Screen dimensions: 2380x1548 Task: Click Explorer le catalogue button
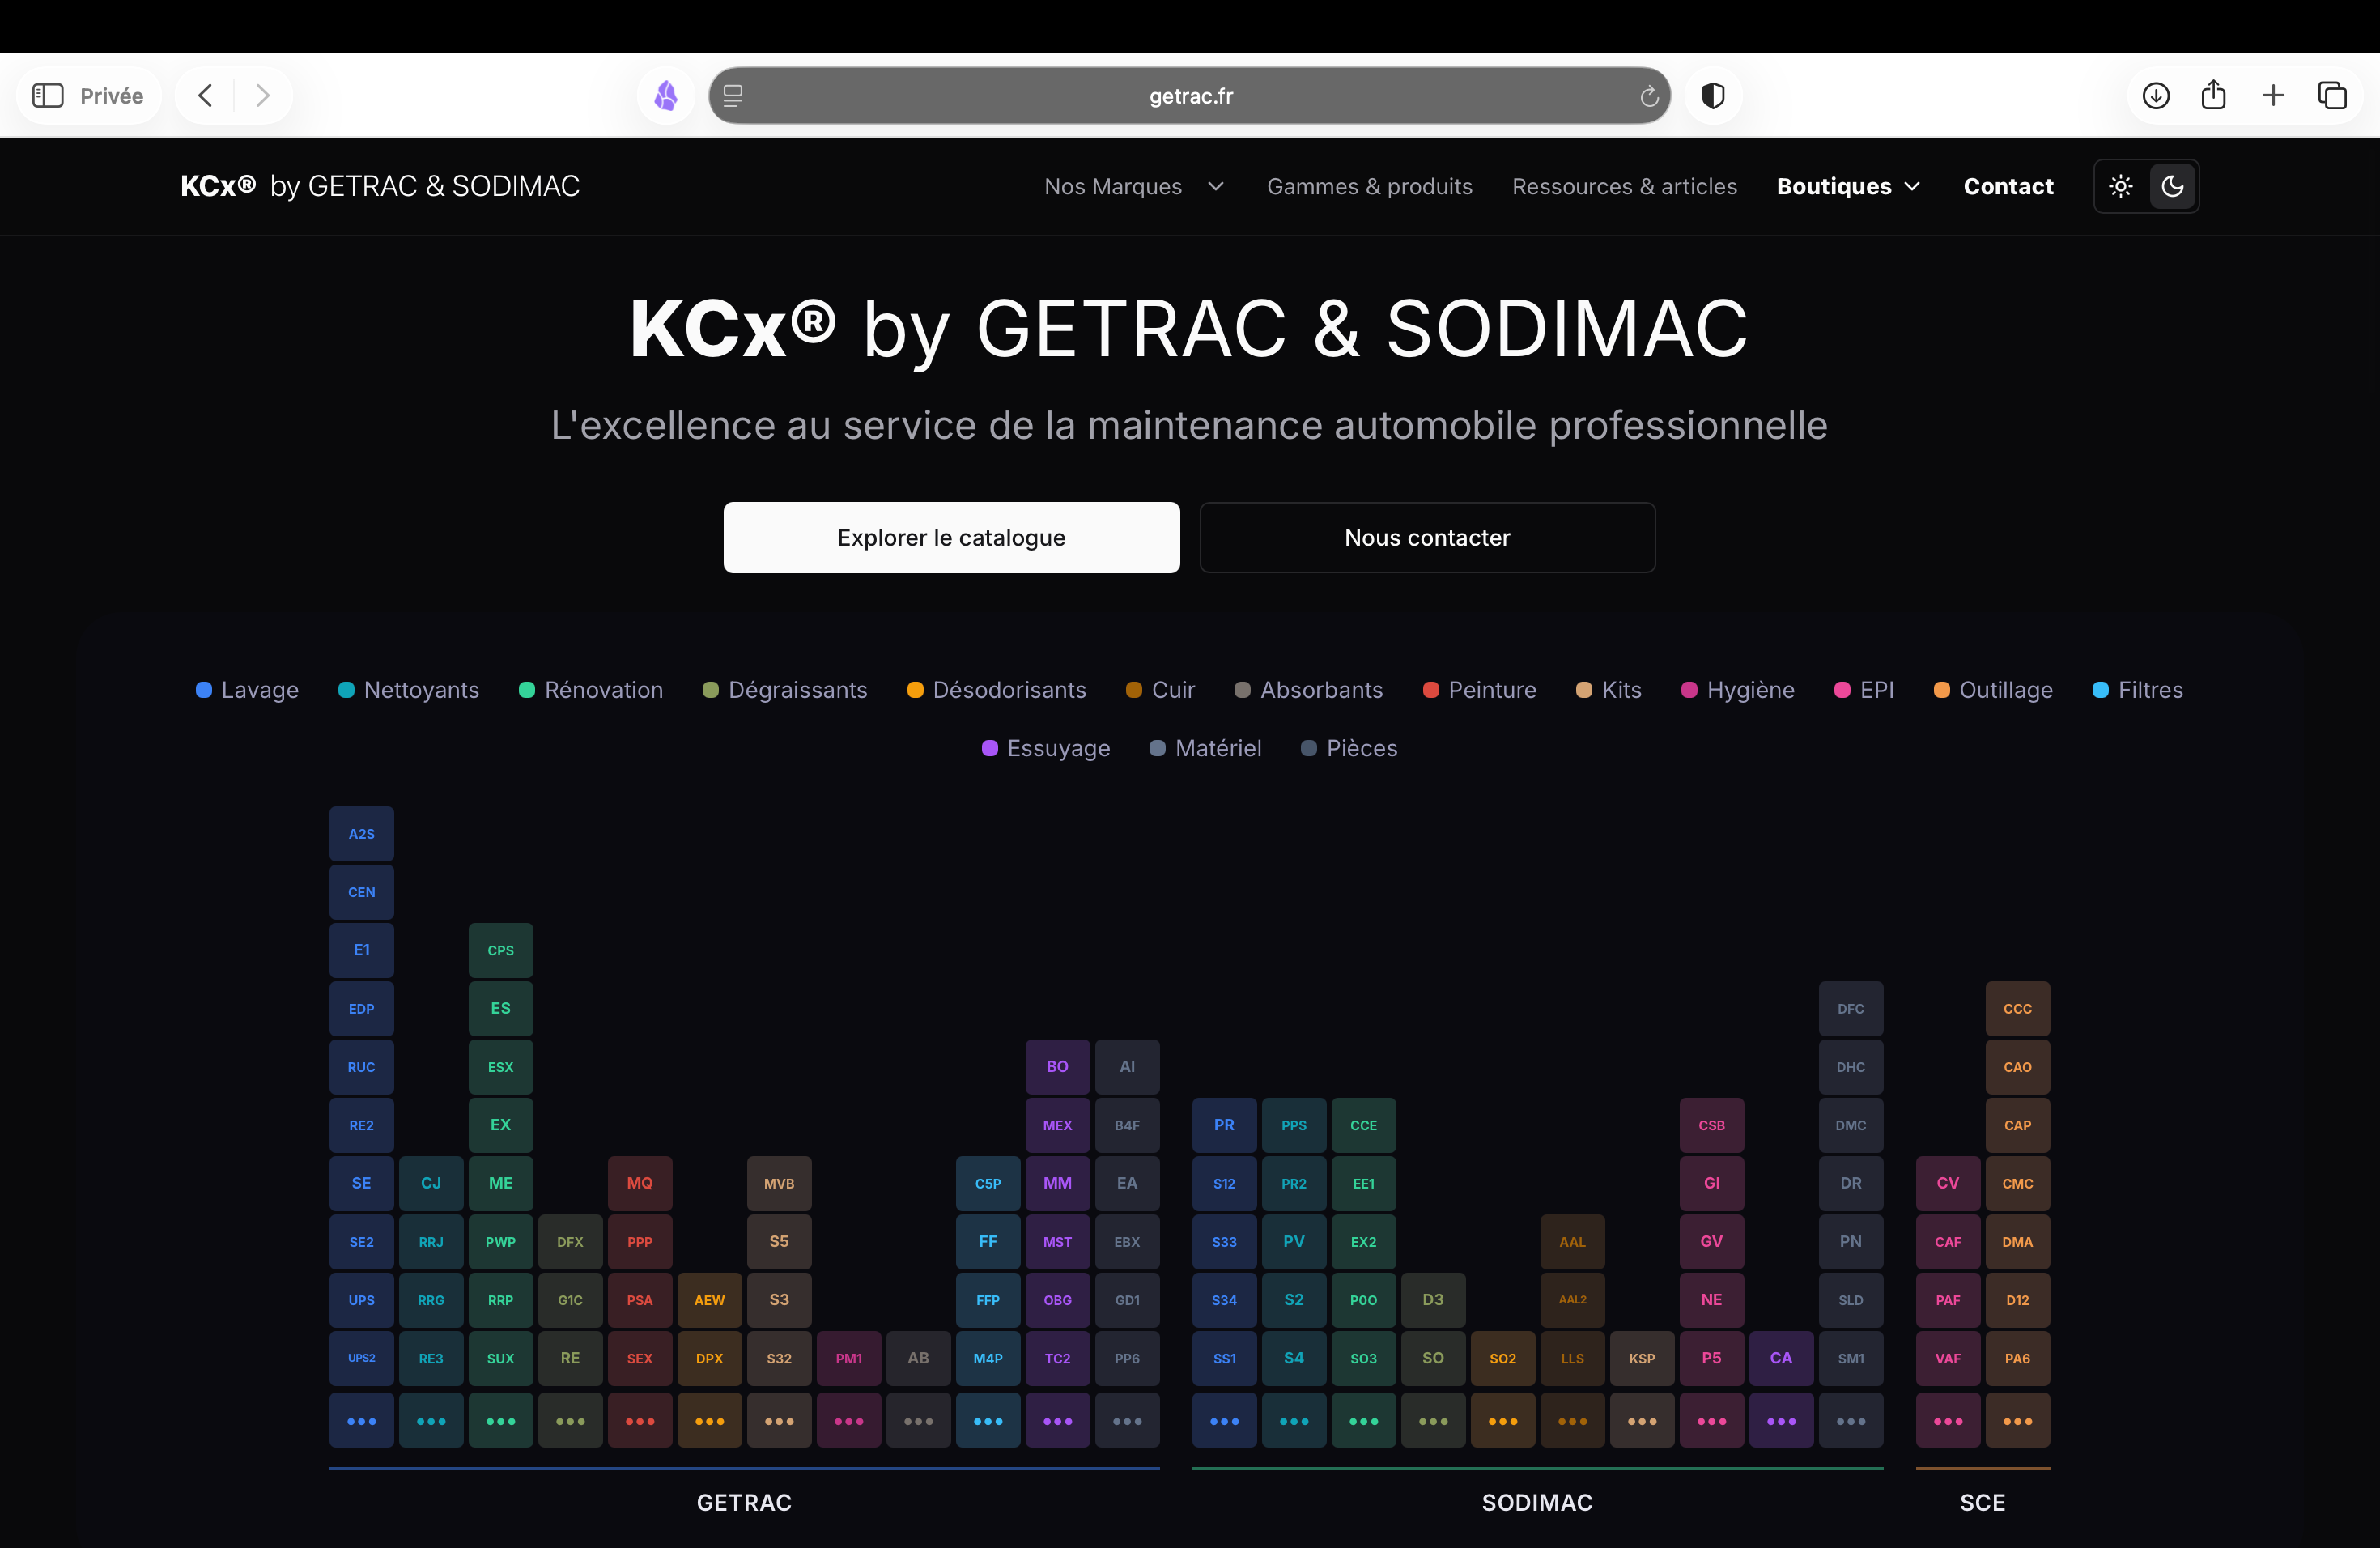coord(951,538)
